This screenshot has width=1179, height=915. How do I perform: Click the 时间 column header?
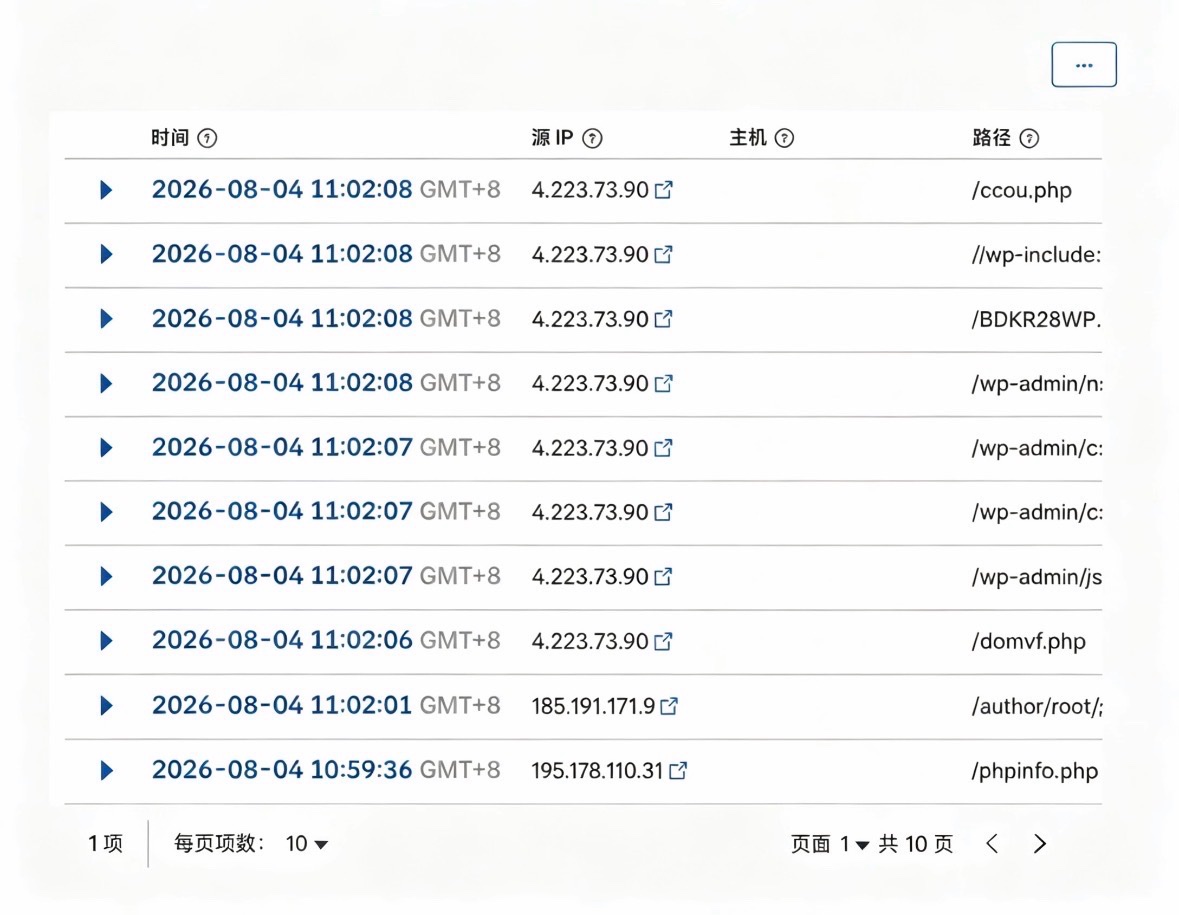[170, 138]
